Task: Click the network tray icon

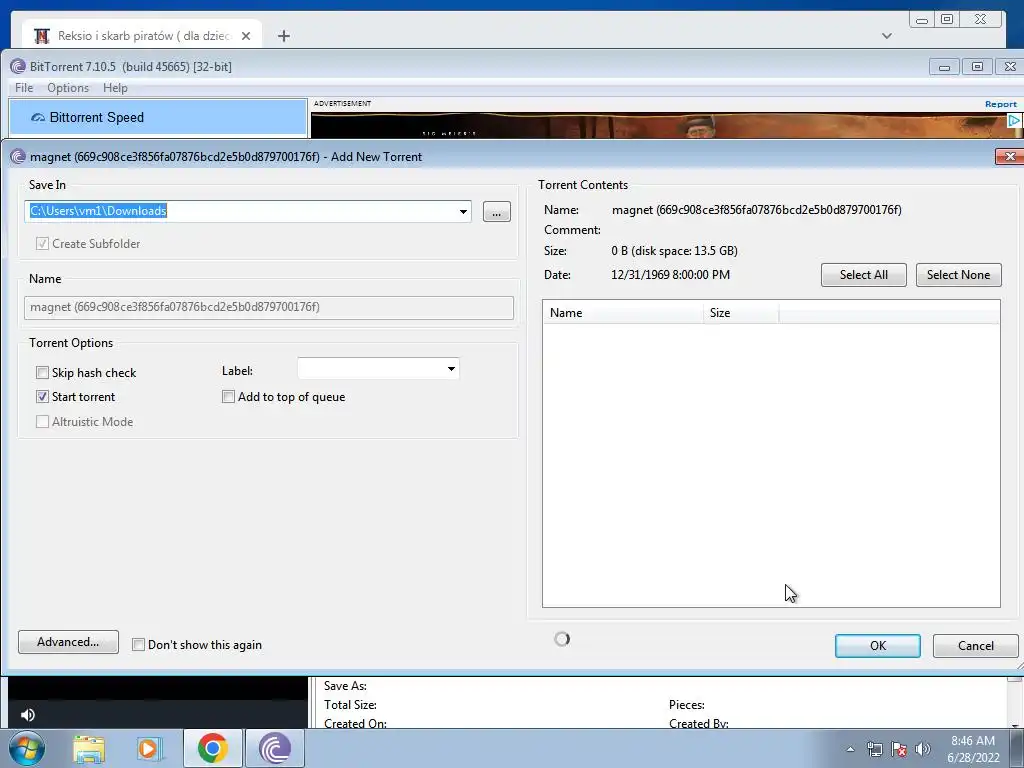Action: click(874, 749)
